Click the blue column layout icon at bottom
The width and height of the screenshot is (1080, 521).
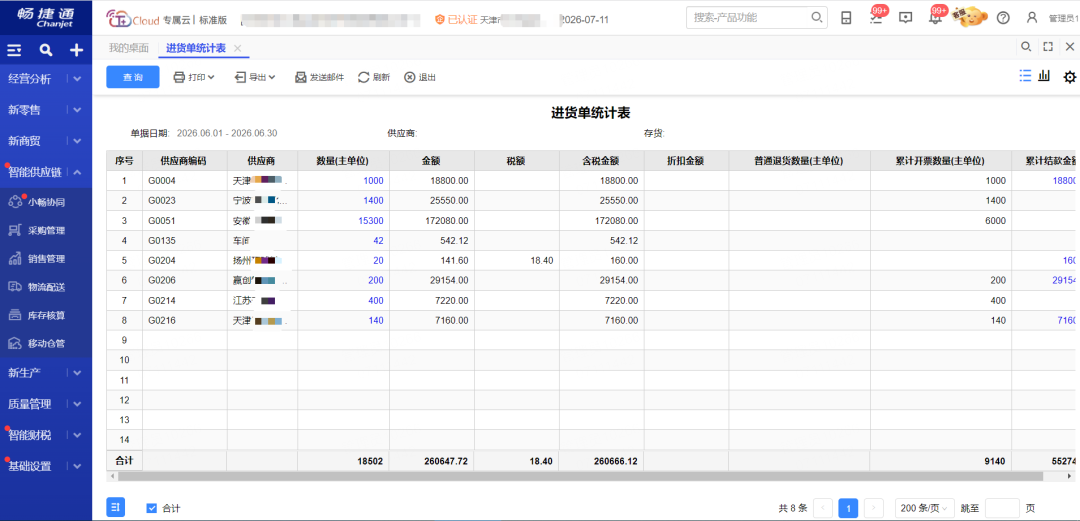pyautogui.click(x=116, y=507)
